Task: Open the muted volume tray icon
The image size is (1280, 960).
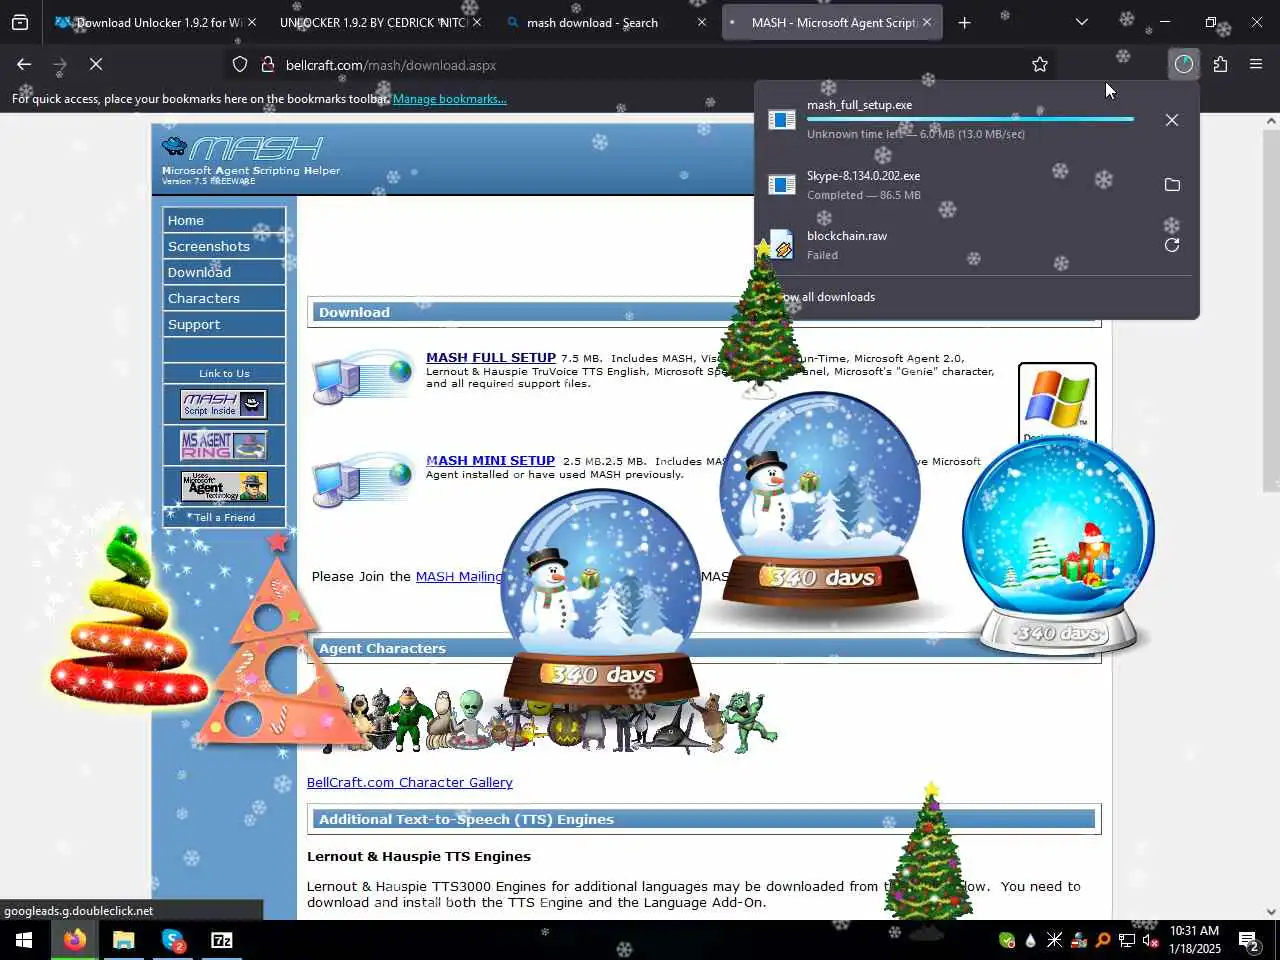Action: pos(1150,940)
